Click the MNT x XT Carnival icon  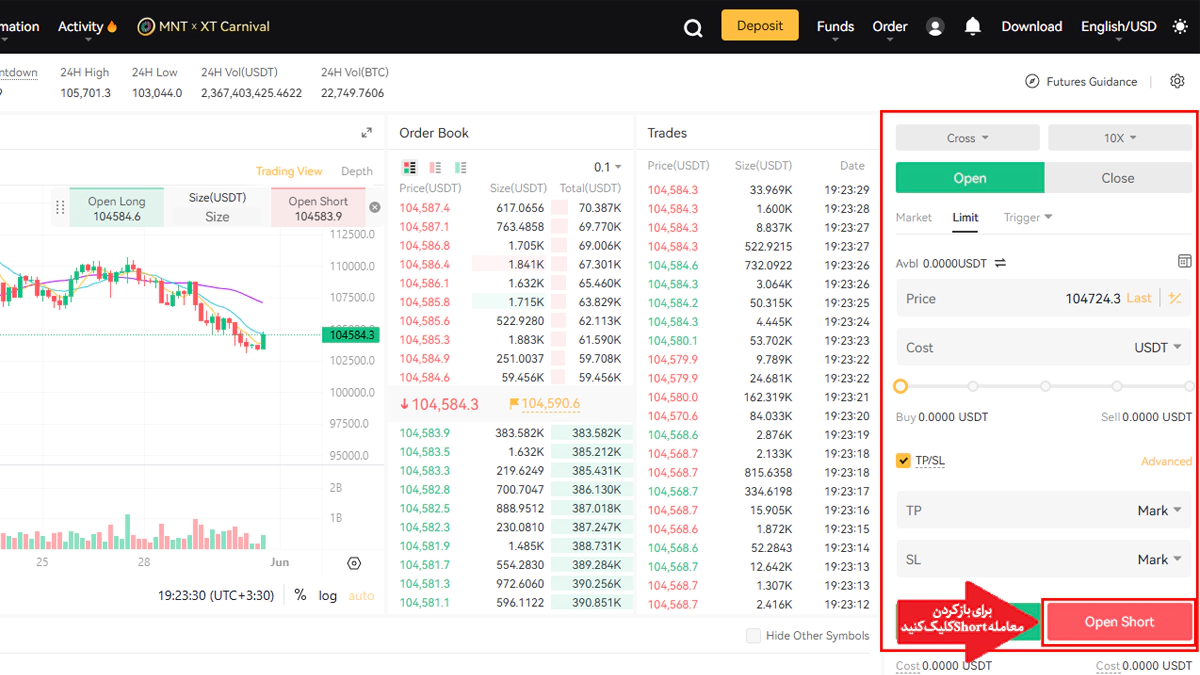point(146,27)
